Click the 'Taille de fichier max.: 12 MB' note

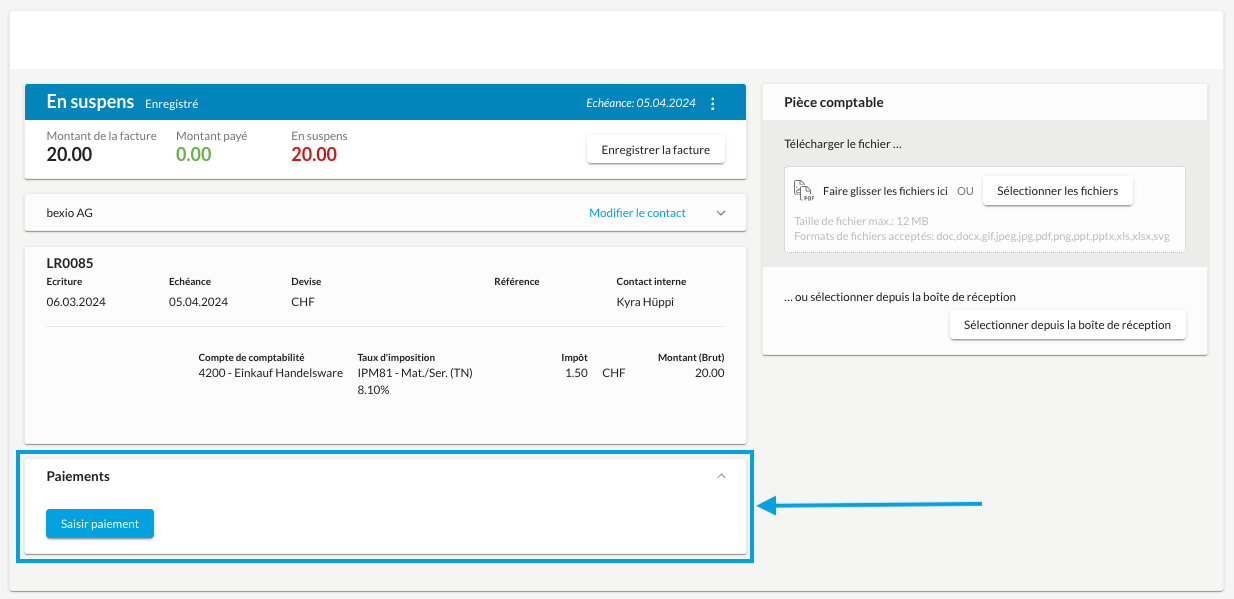(x=861, y=221)
